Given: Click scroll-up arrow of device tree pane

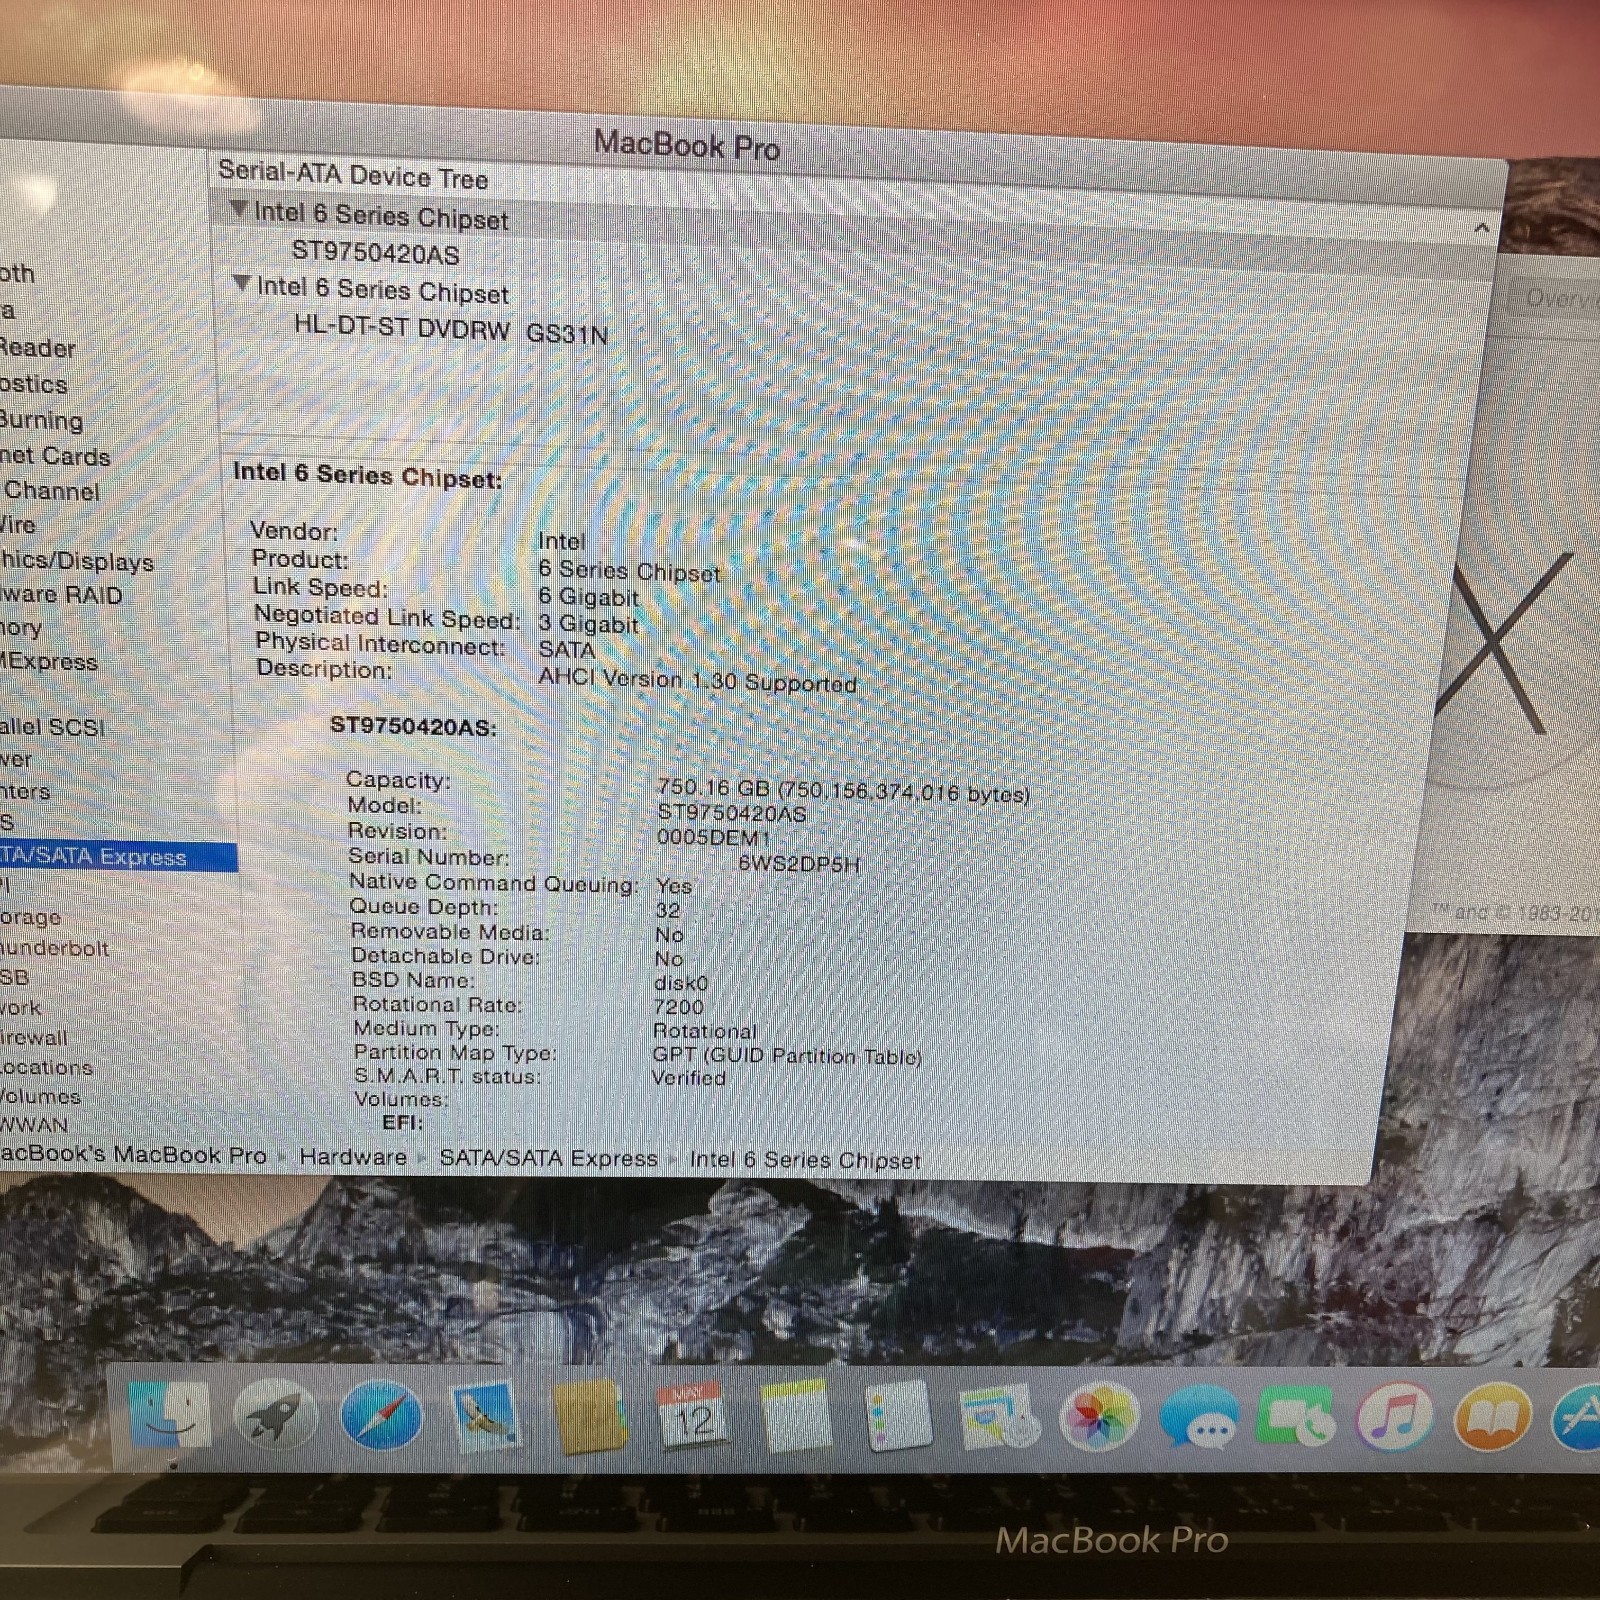Looking at the screenshot, I should pos(1481,229).
